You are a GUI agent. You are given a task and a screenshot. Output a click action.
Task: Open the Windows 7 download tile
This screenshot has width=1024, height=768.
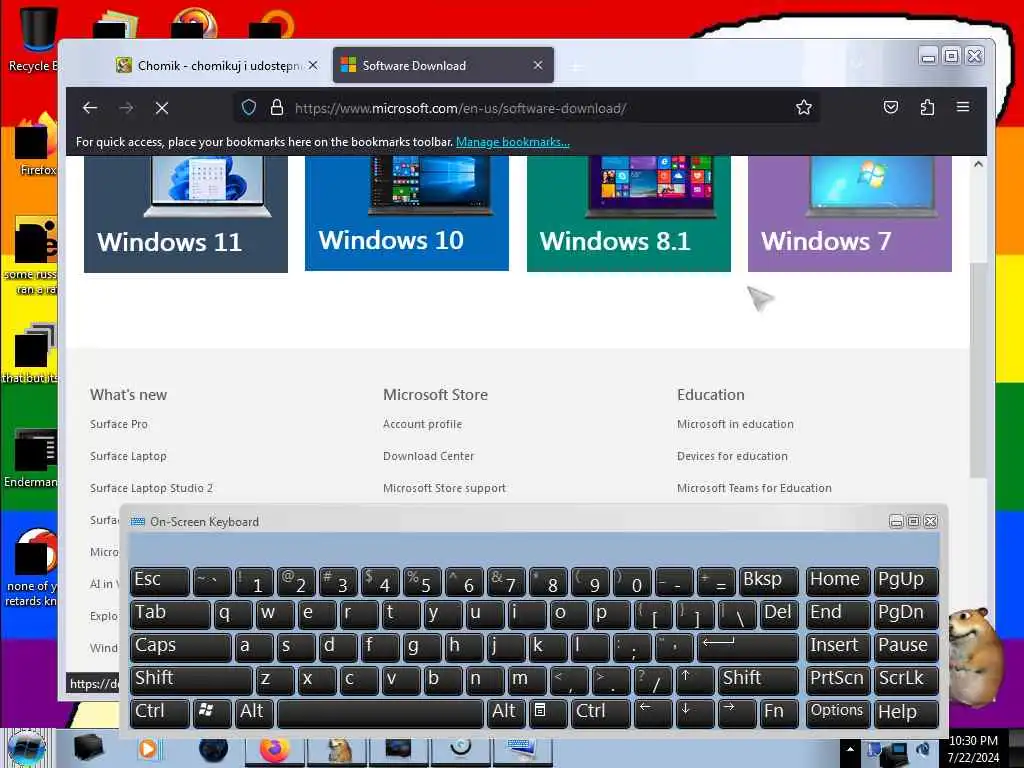[850, 214]
